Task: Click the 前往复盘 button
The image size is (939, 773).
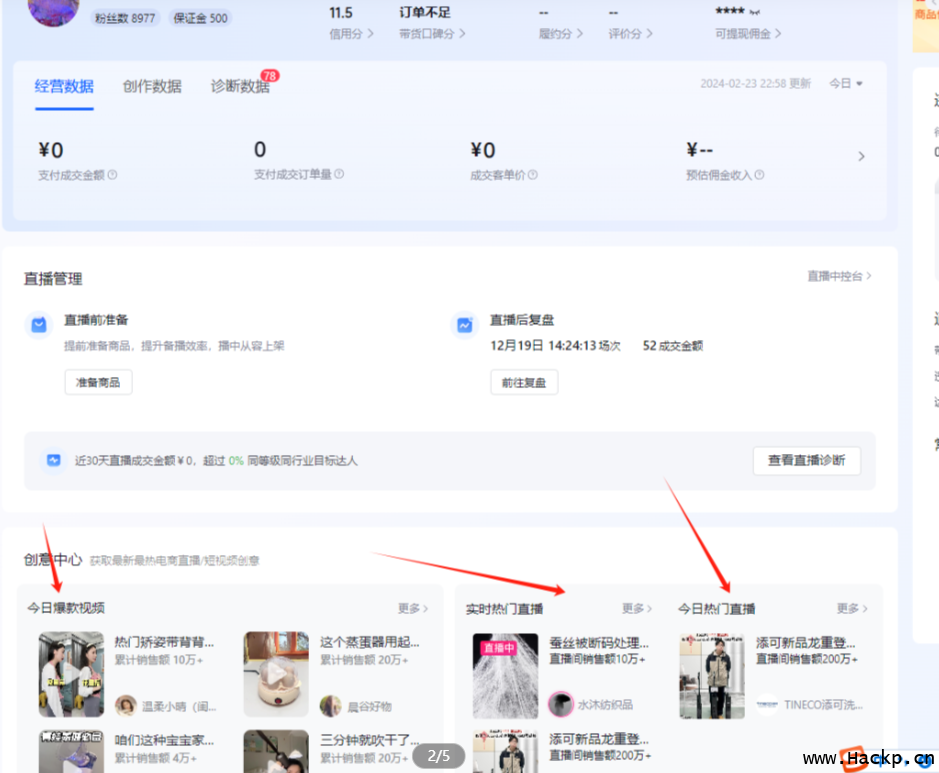Action: (524, 382)
